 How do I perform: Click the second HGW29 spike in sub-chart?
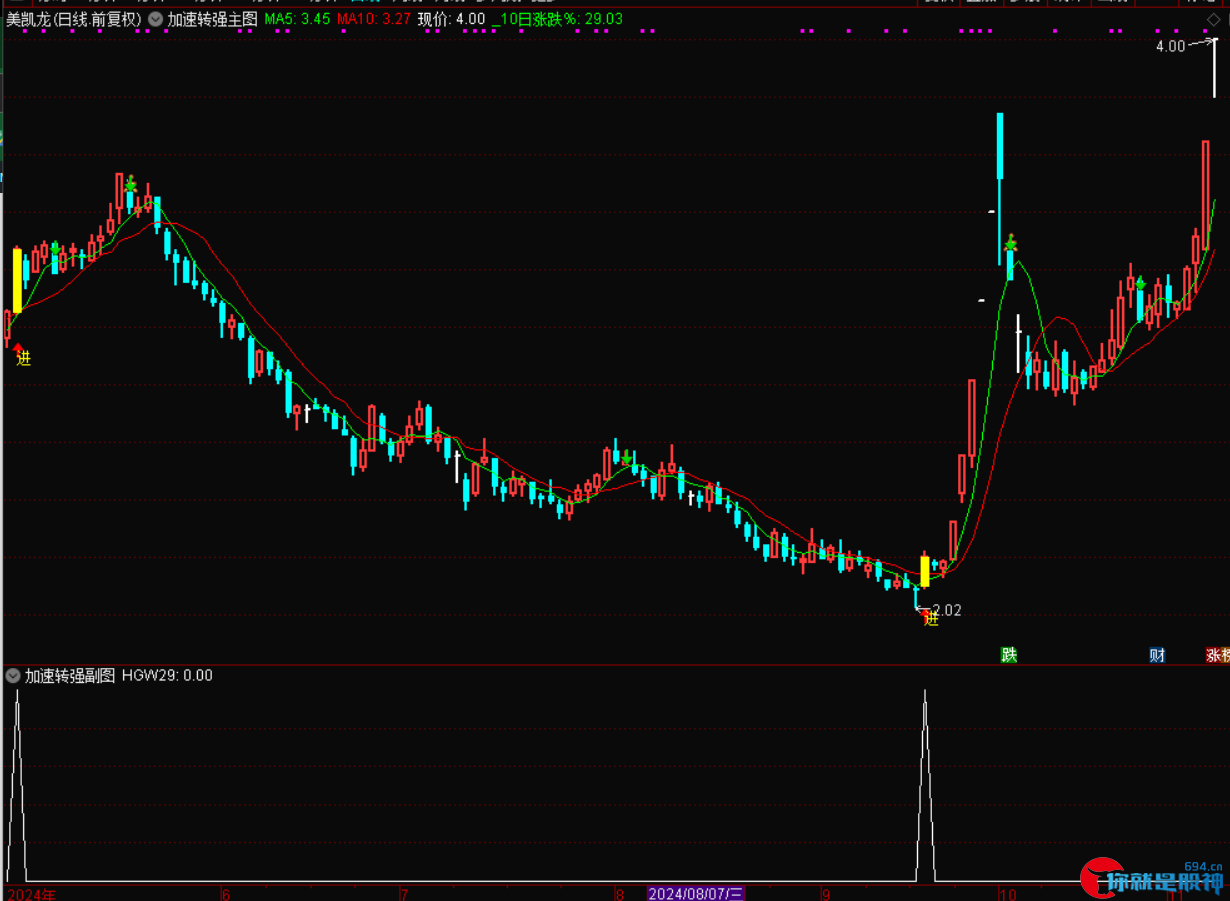point(925,785)
